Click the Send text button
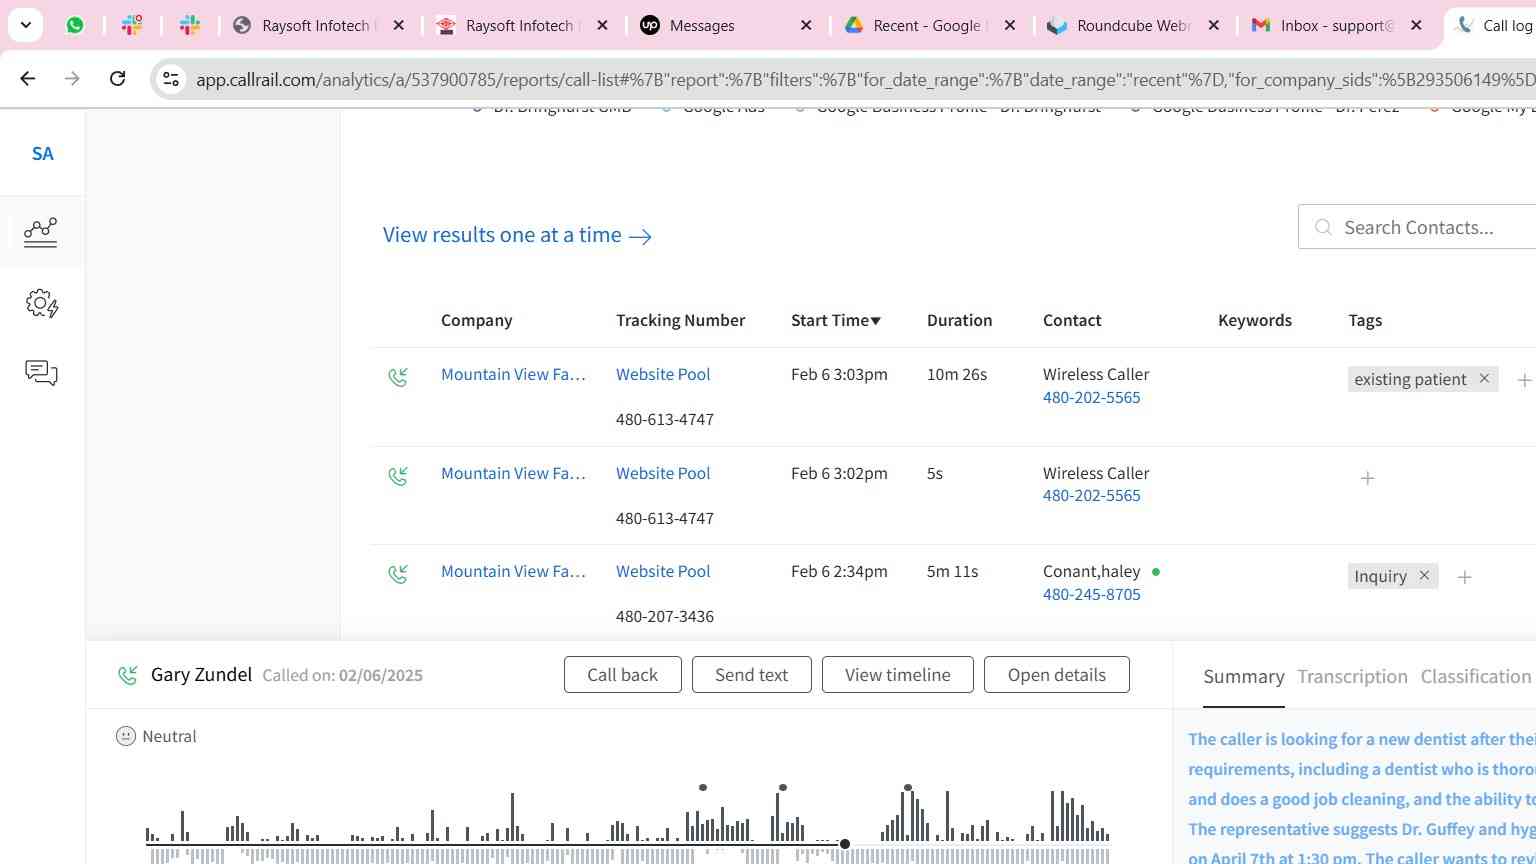Screen dimensions: 1536x864 click(751, 674)
